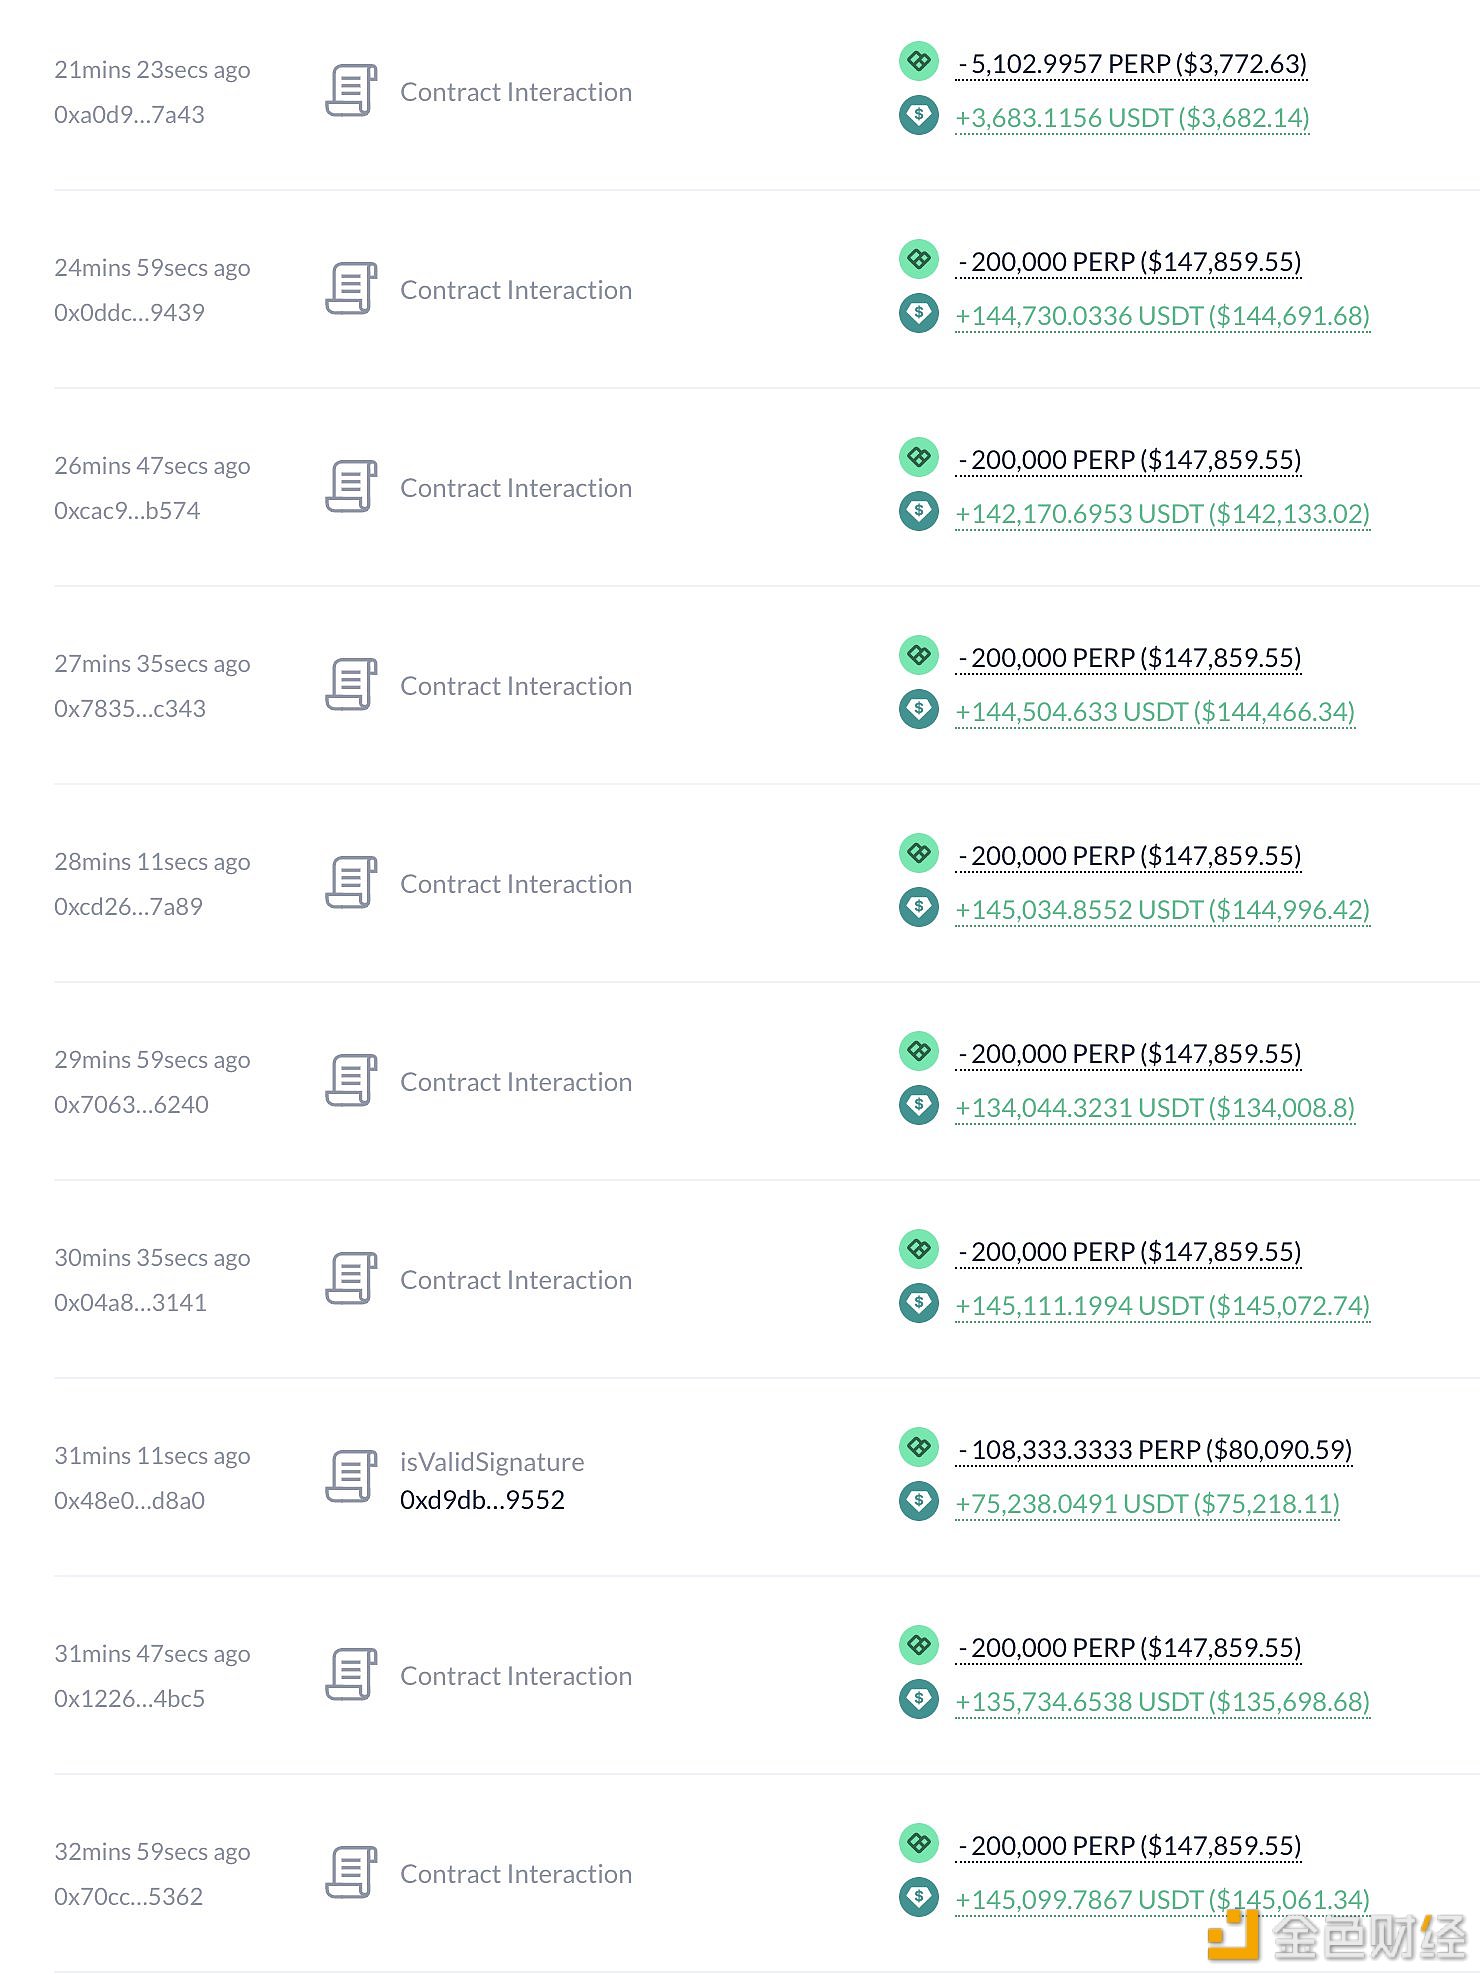Screen dimensions: 1480x1974
Task: Open +145,111.1994 USDT amount link
Action: (1162, 1306)
